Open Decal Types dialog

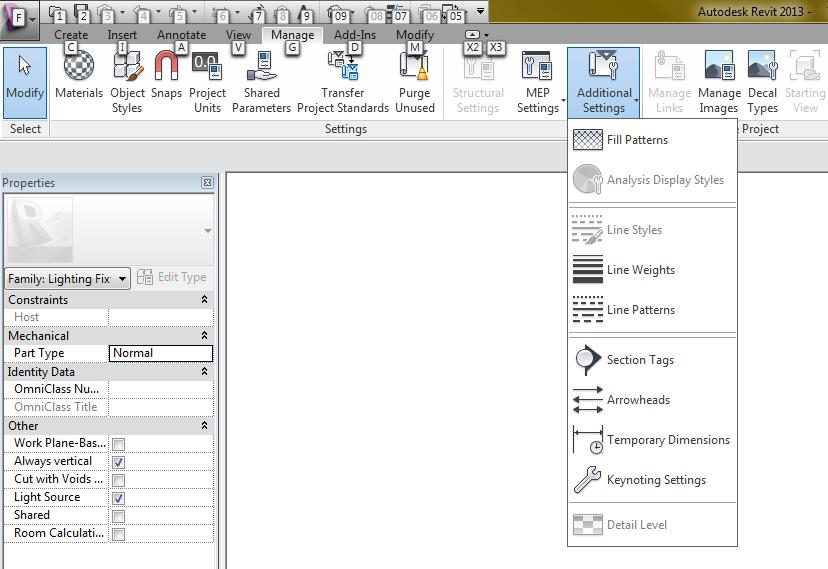[763, 82]
